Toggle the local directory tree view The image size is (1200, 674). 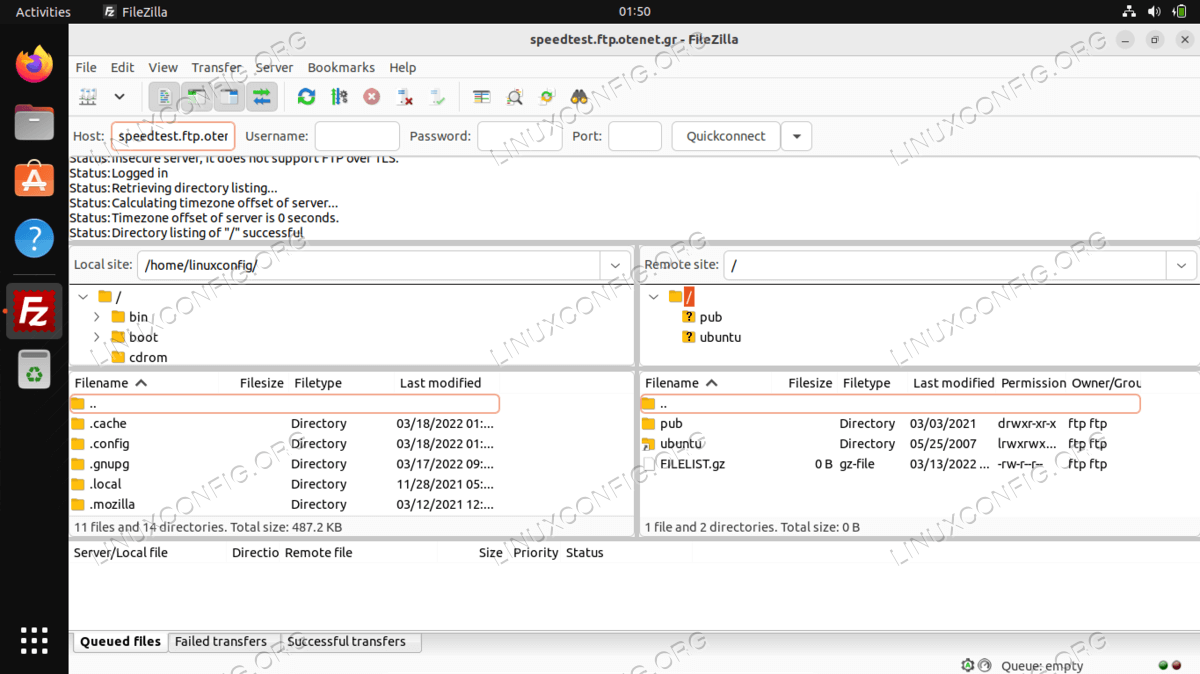coord(197,97)
